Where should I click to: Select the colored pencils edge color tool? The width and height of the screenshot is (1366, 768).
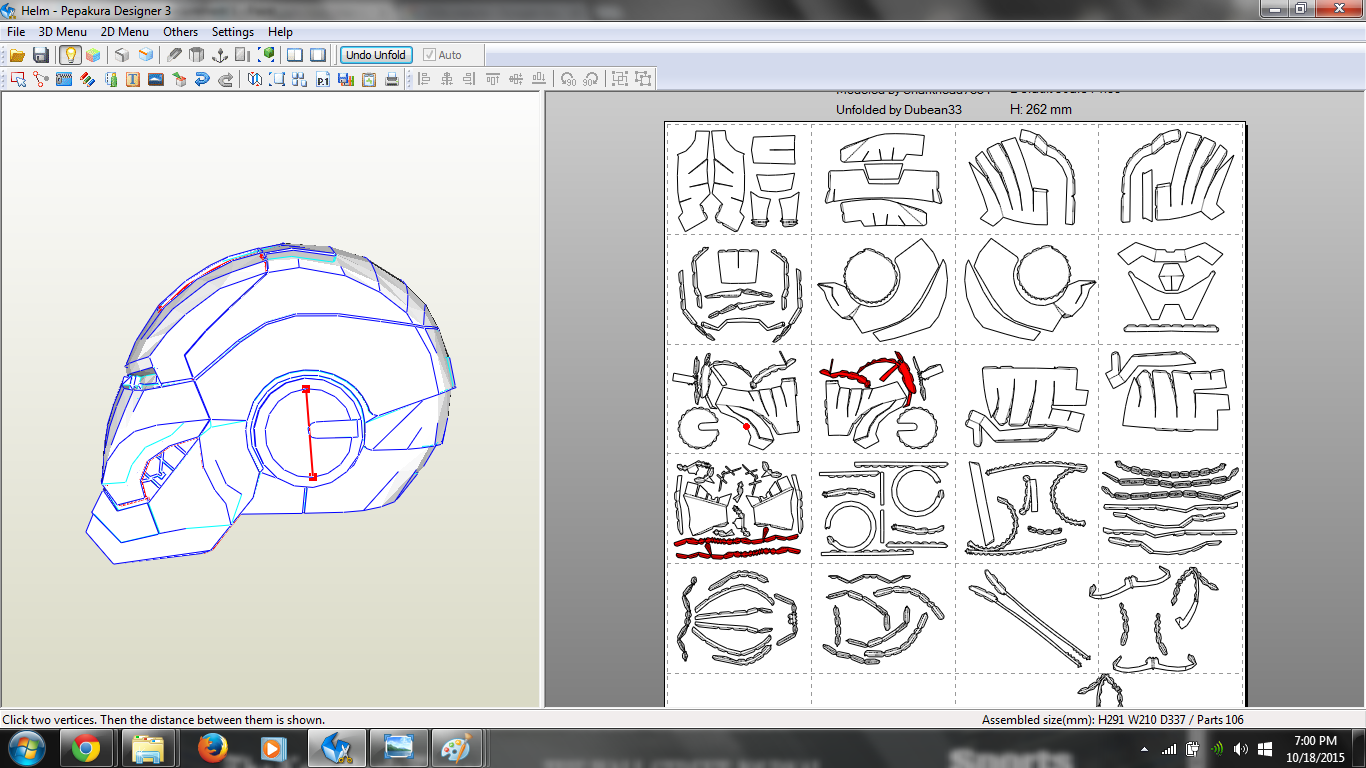(x=87, y=79)
